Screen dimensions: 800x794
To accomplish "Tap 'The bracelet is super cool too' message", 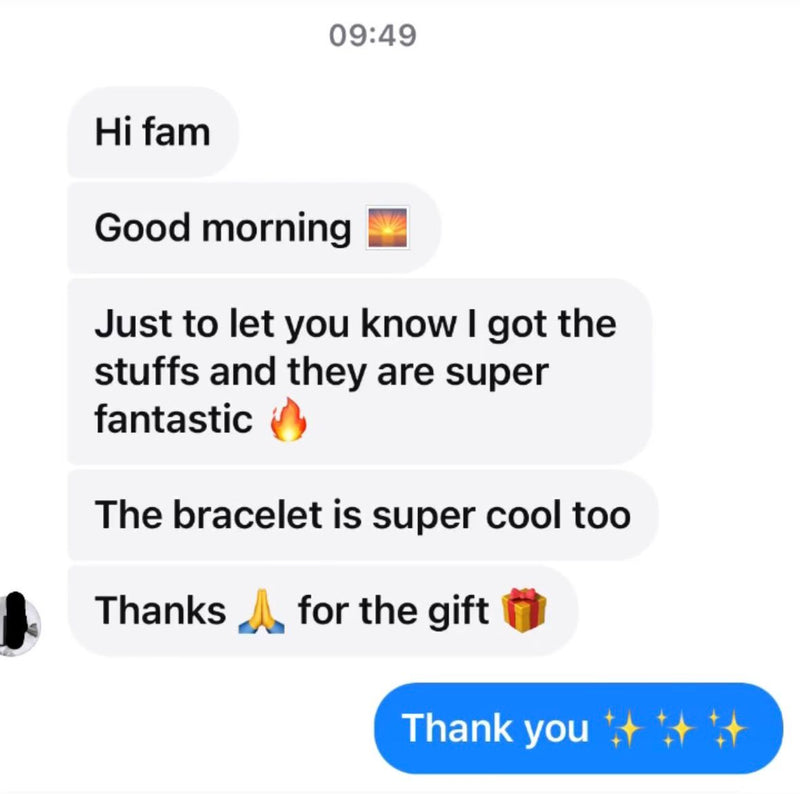I will point(363,515).
